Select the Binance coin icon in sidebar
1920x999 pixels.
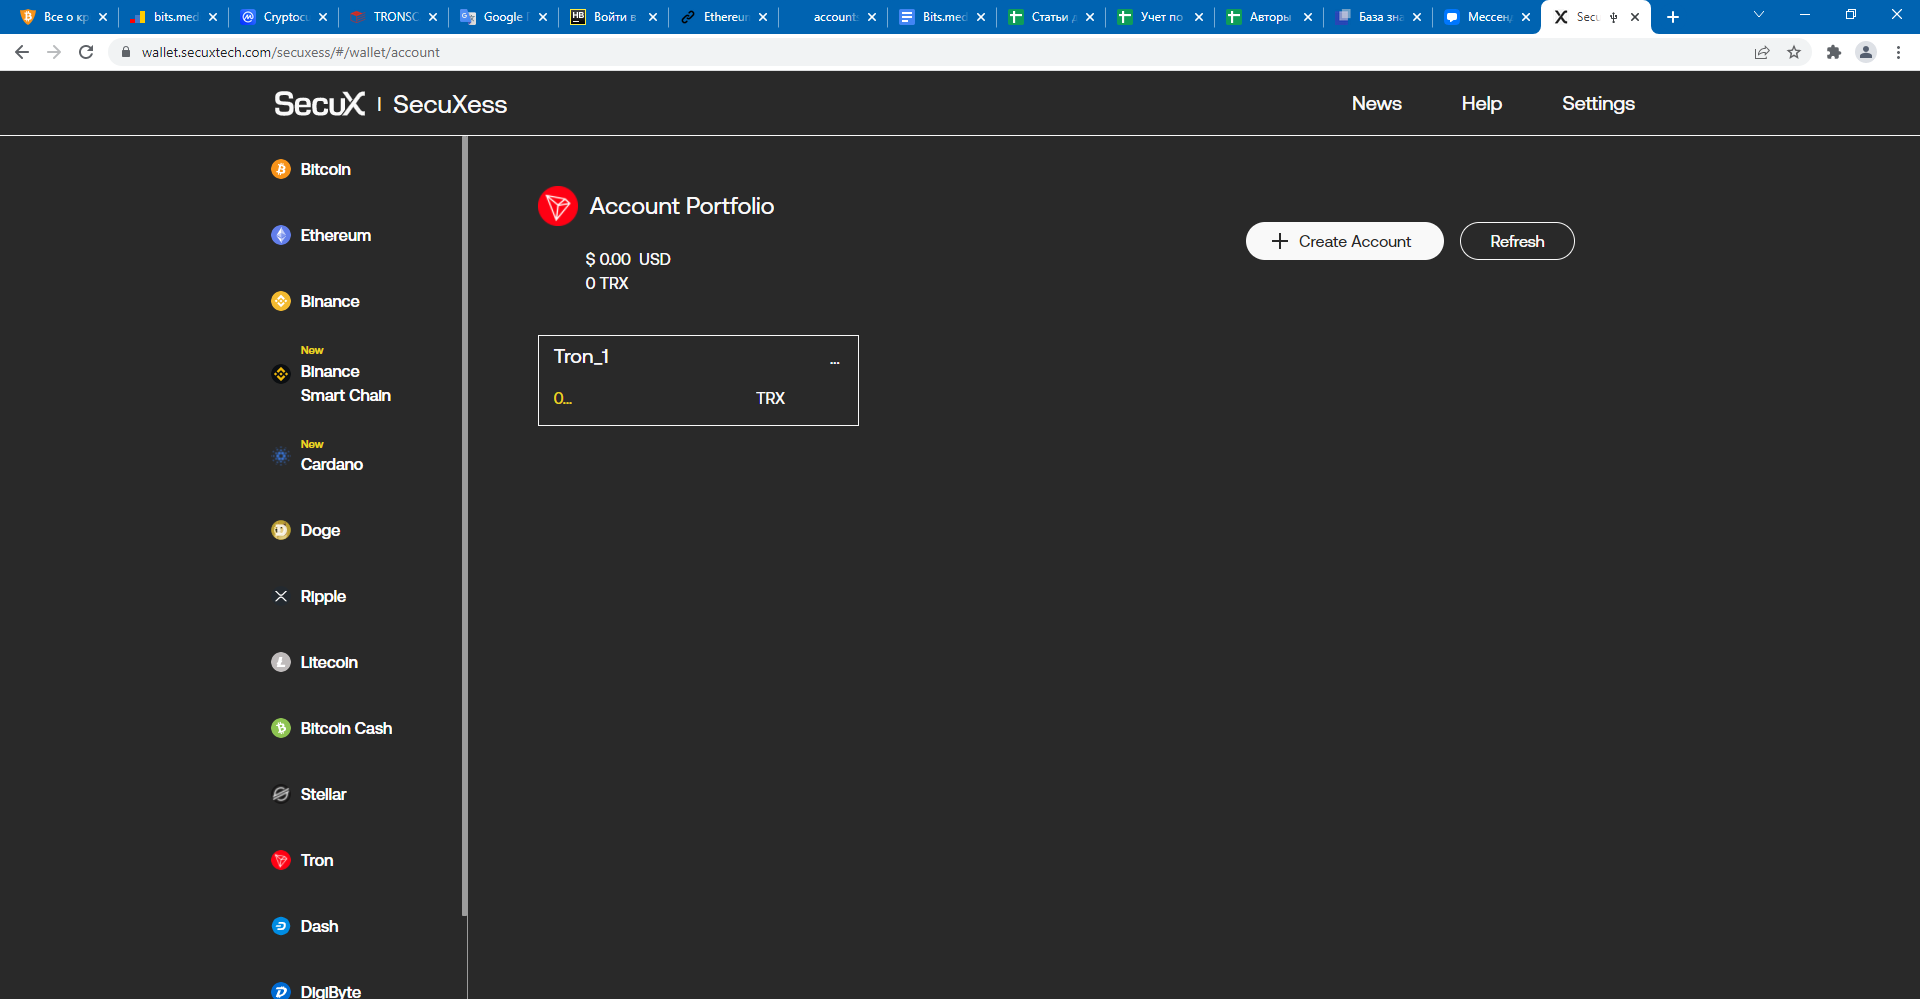pyautogui.click(x=281, y=301)
